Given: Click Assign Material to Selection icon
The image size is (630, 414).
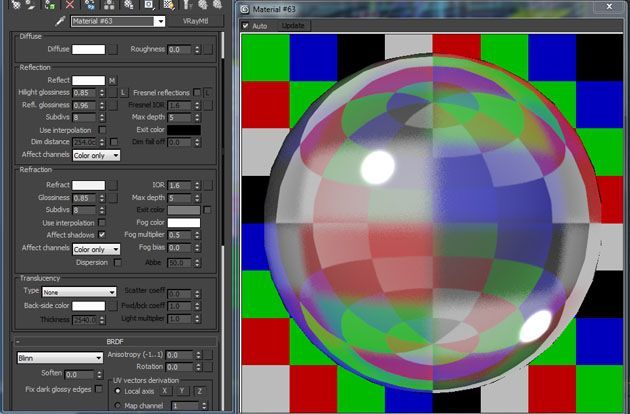Looking at the screenshot, I should 50,4.
